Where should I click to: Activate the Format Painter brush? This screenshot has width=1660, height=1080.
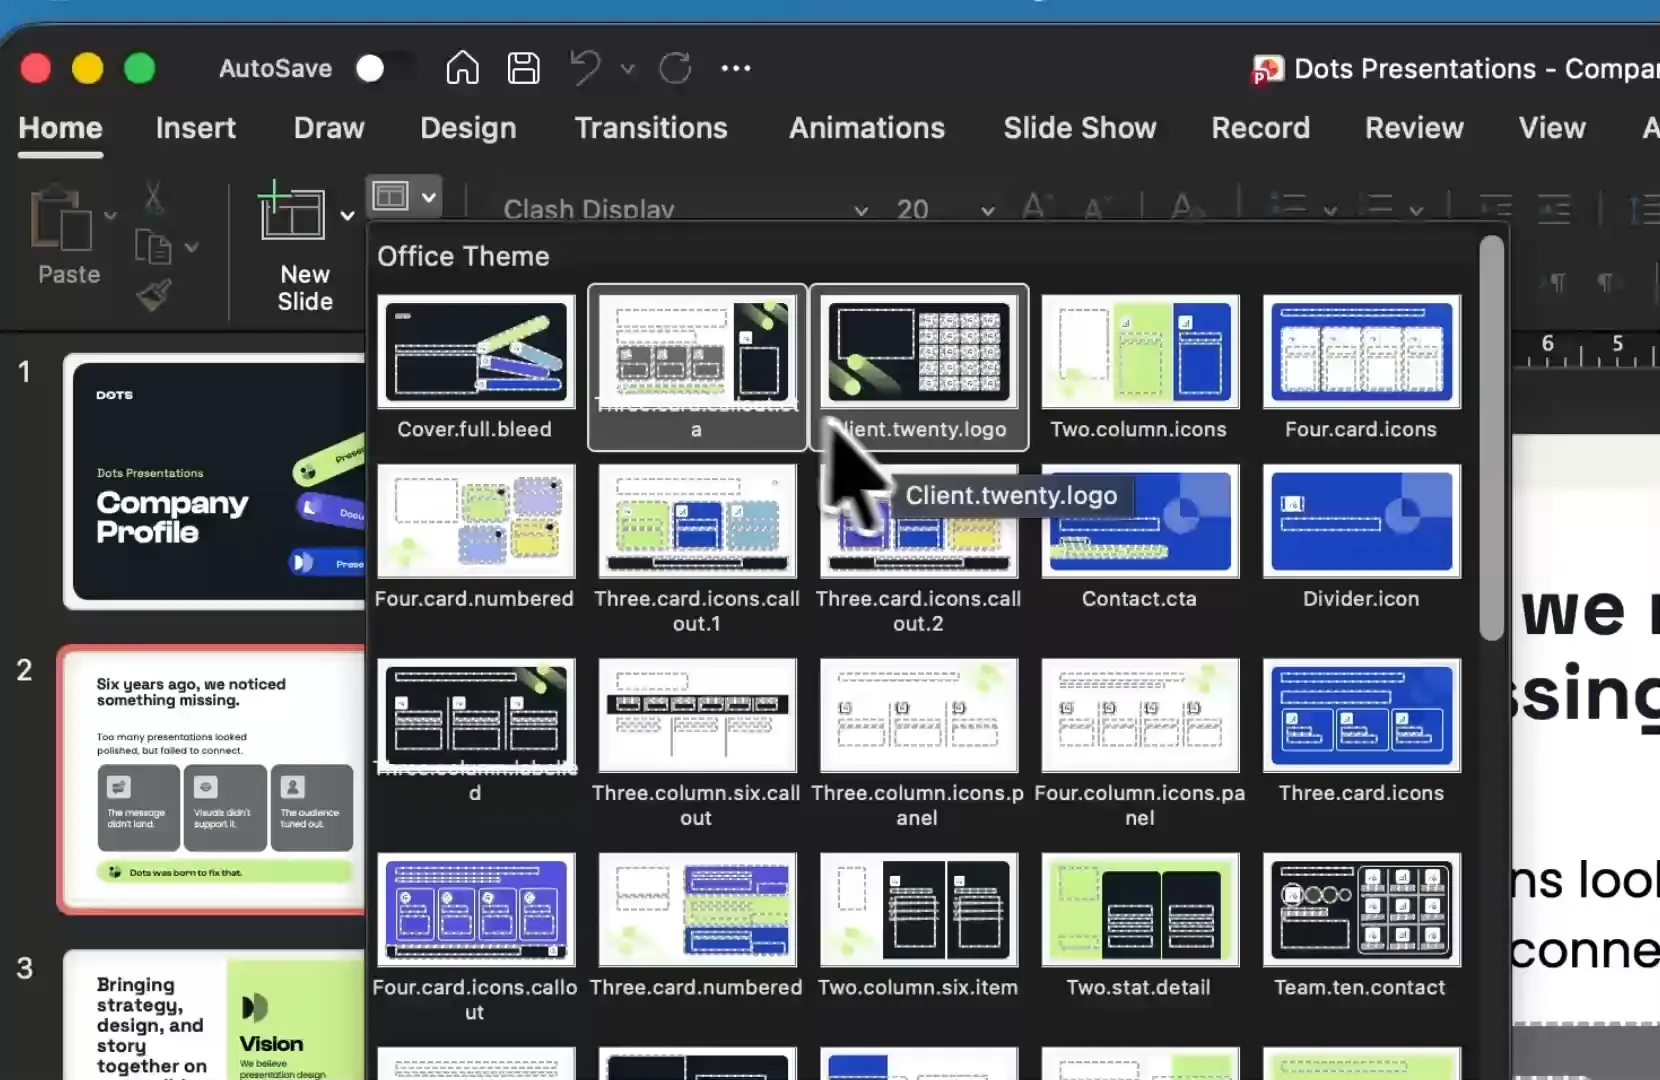[x=153, y=295]
